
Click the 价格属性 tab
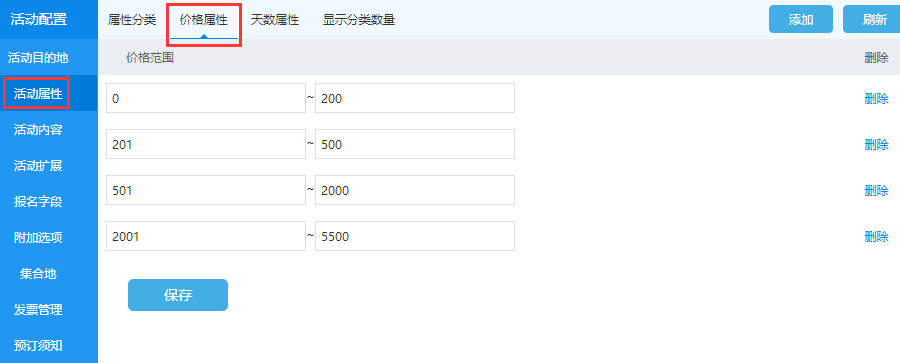pyautogui.click(x=204, y=21)
